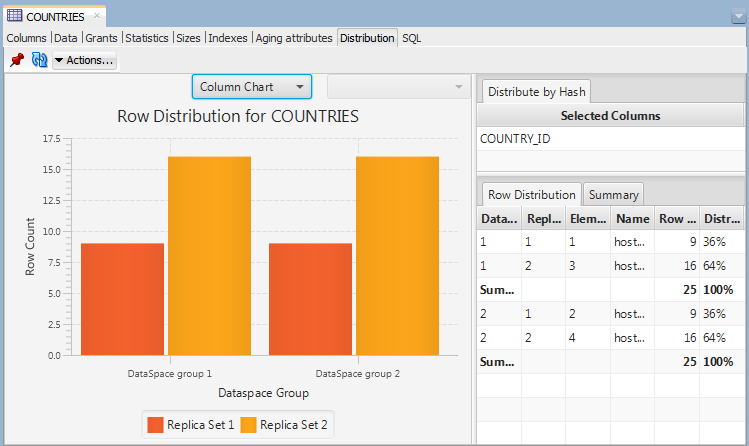Click the host... name in element 2 row
The image size is (749, 446).
pyautogui.click(x=632, y=314)
